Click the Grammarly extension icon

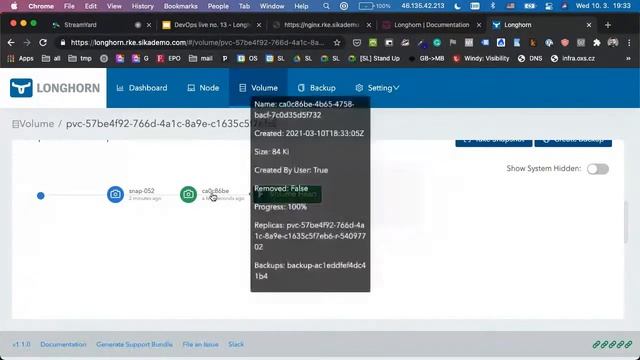click(437, 42)
